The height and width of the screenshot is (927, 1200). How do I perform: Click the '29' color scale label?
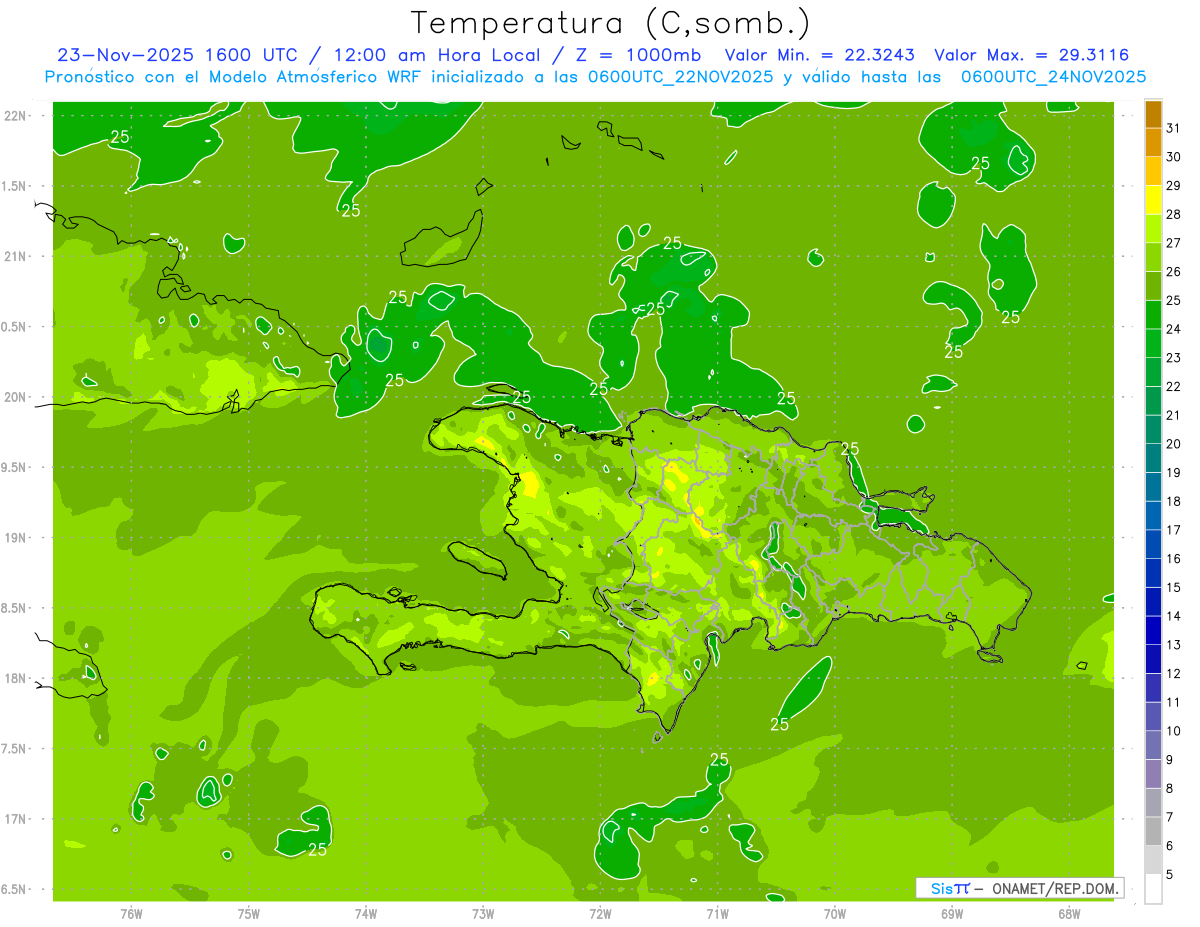[x=1174, y=186]
